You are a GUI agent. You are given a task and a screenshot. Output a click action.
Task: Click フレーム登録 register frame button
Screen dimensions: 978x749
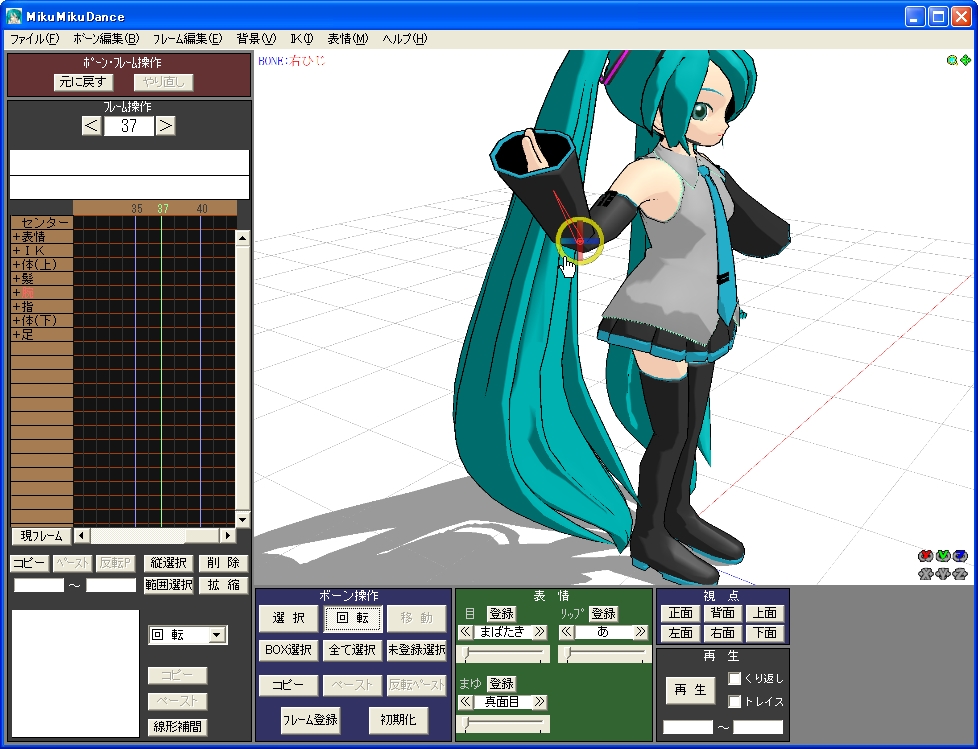click(x=310, y=720)
